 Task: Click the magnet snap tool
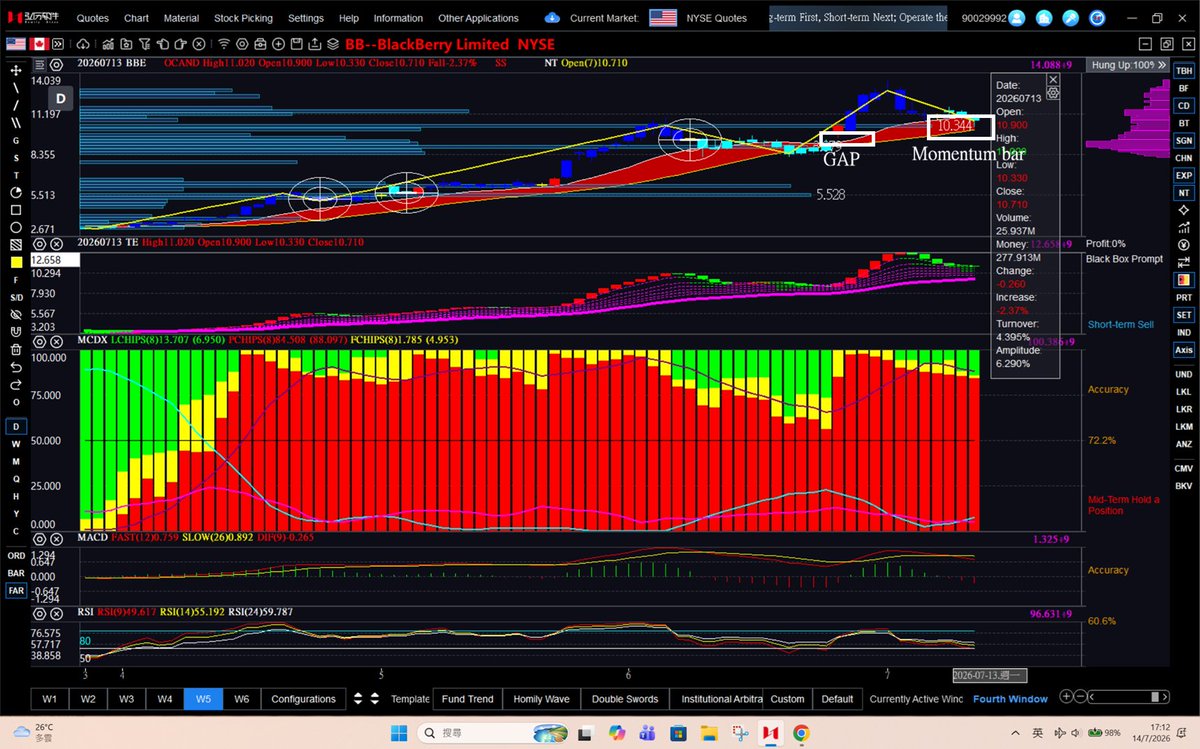(16, 332)
